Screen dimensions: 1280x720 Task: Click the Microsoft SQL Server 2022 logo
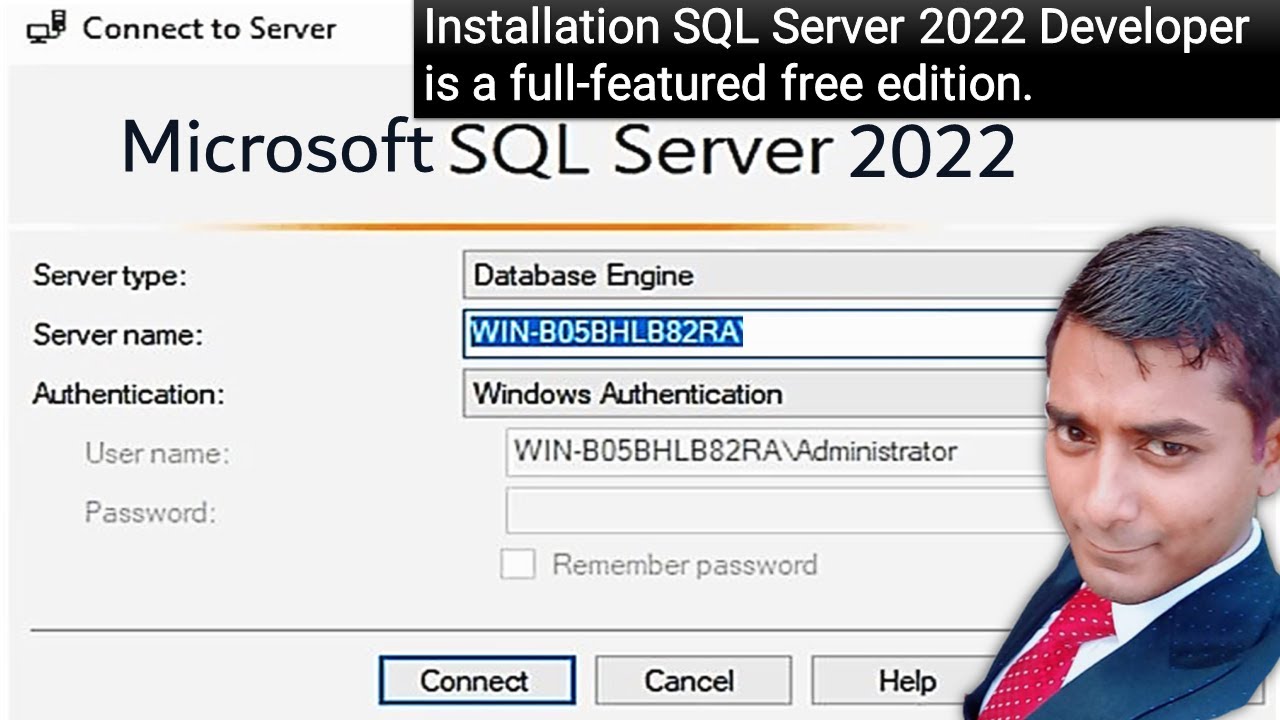click(568, 150)
